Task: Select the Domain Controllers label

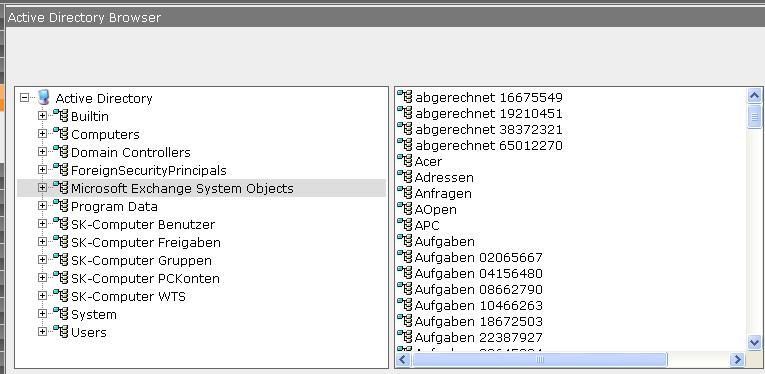Action: [131, 153]
